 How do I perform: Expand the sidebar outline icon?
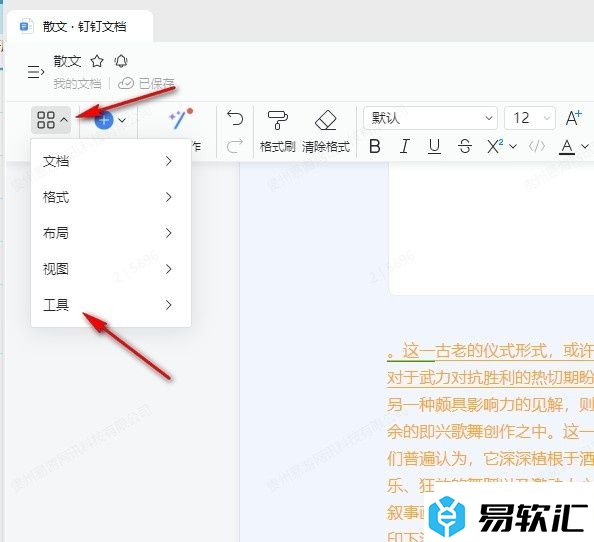coord(36,72)
